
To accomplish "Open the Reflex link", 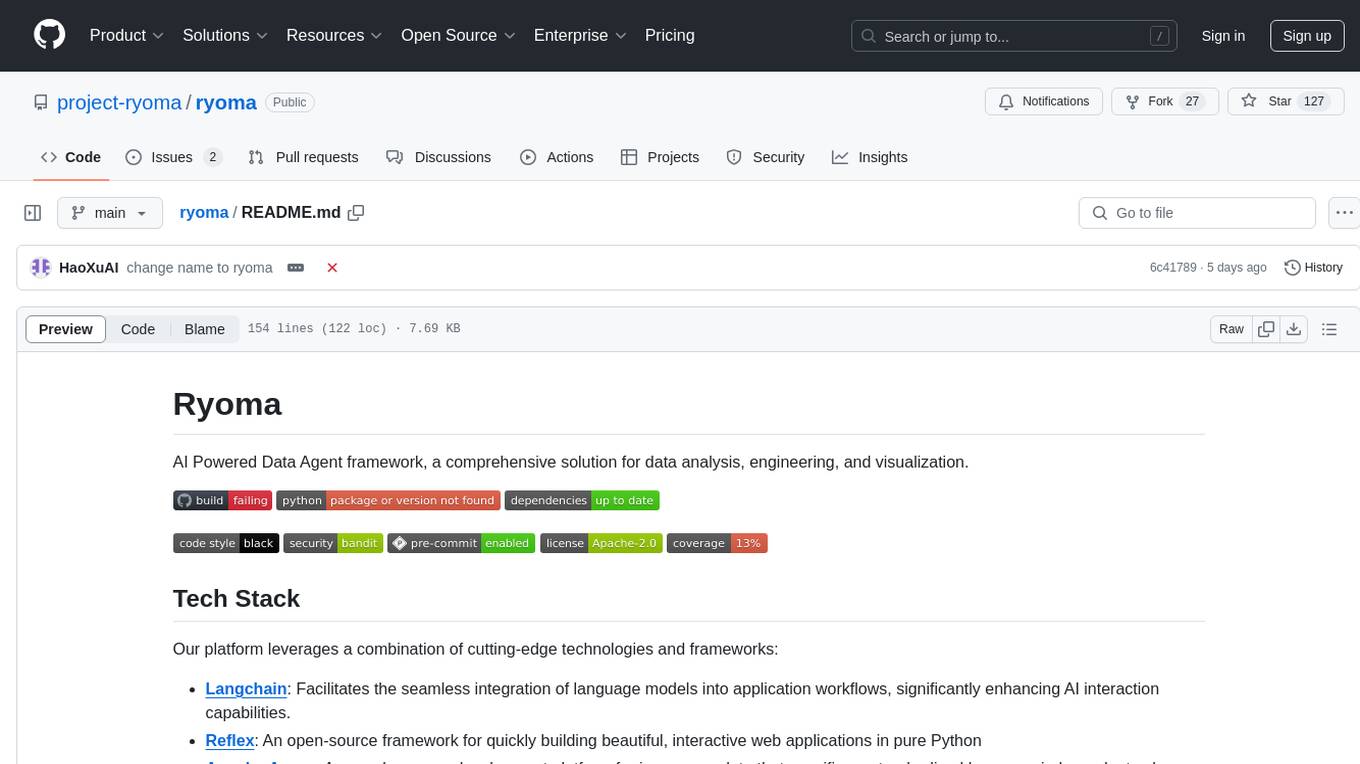I will [x=230, y=740].
